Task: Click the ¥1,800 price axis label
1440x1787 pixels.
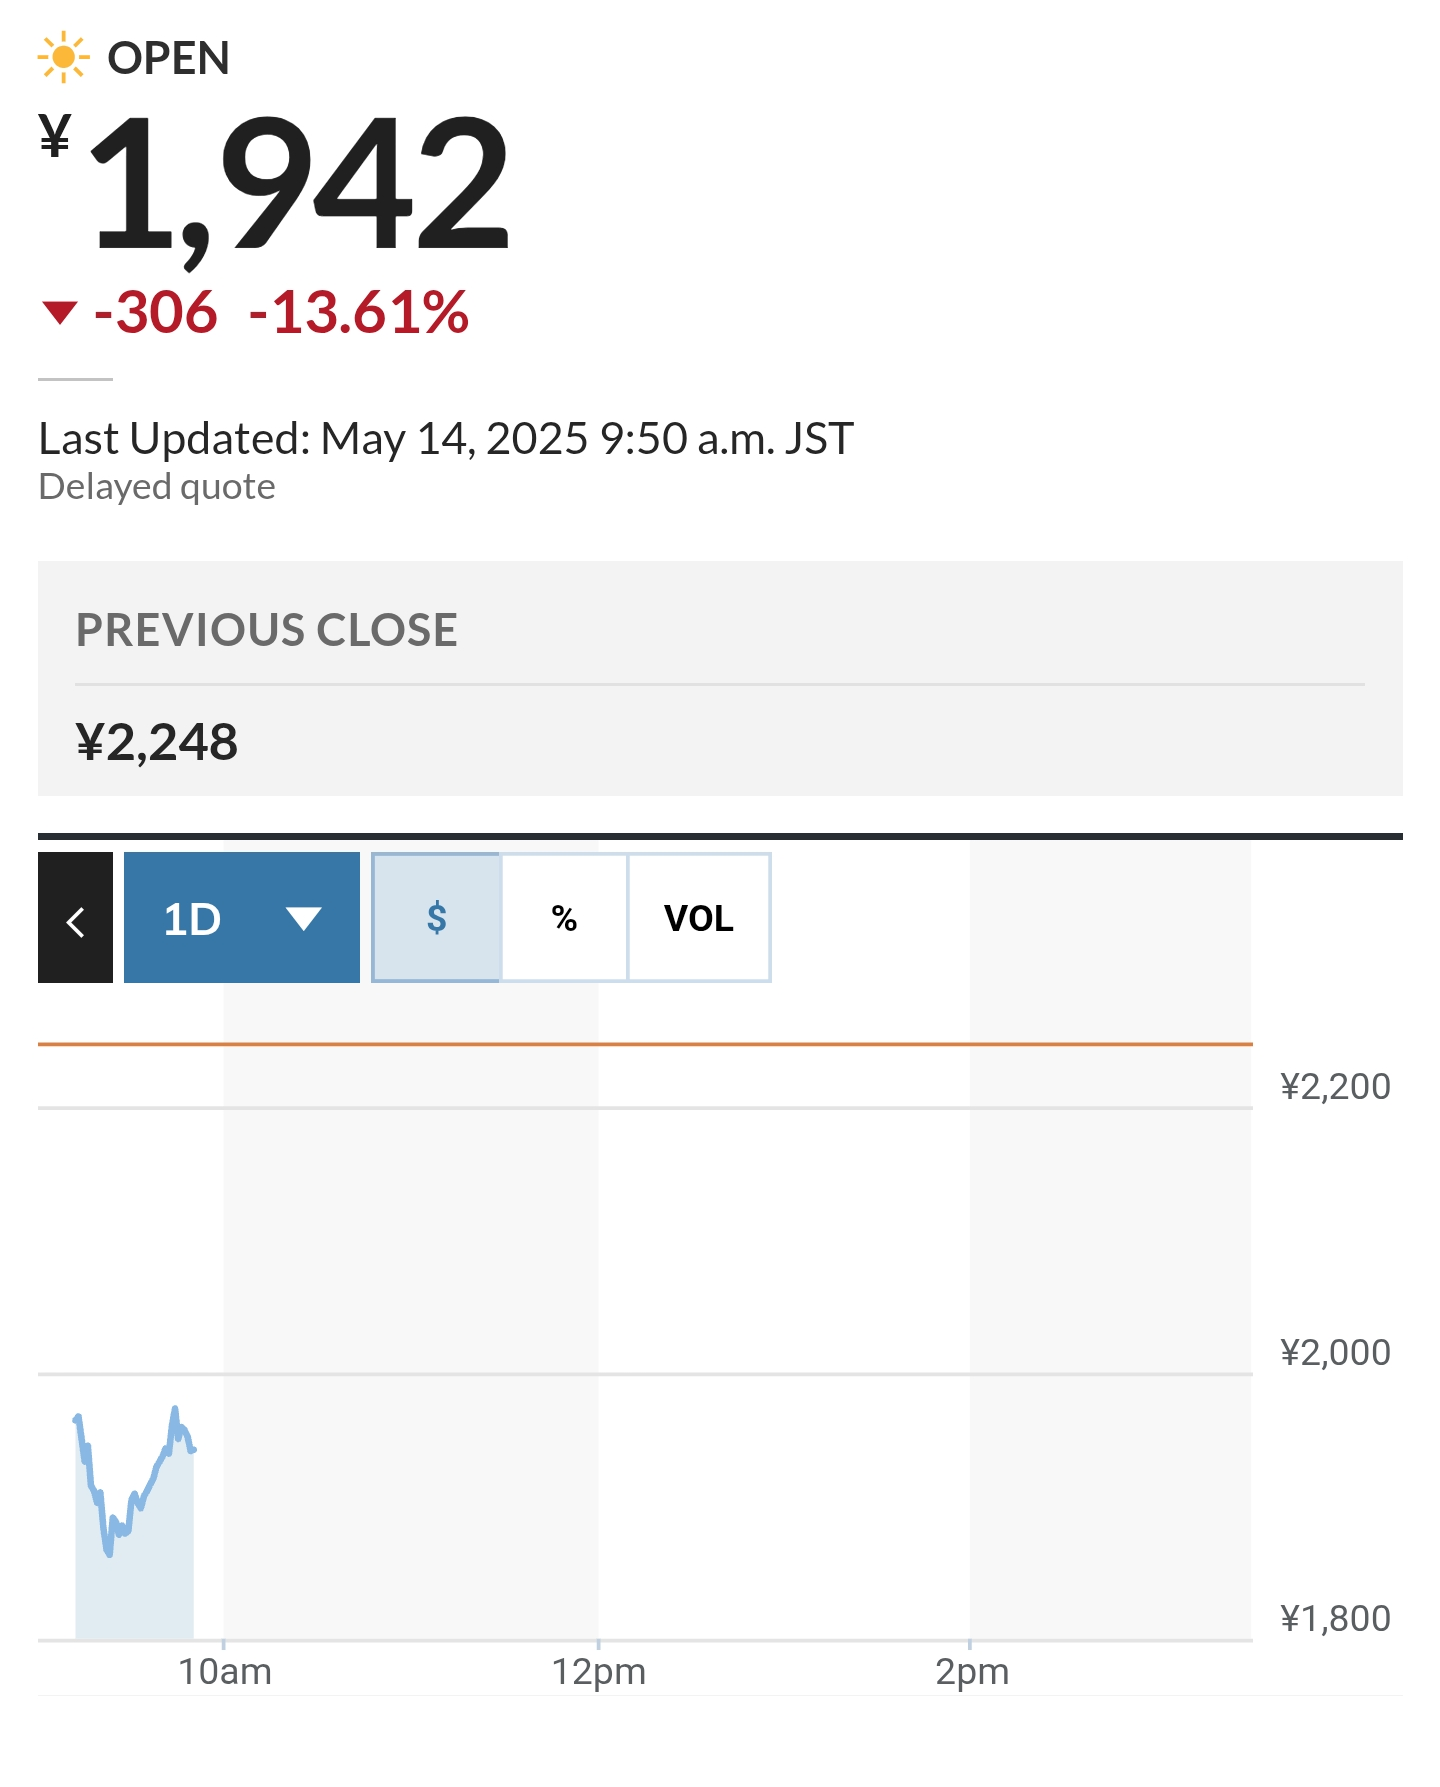Action: [1334, 1619]
